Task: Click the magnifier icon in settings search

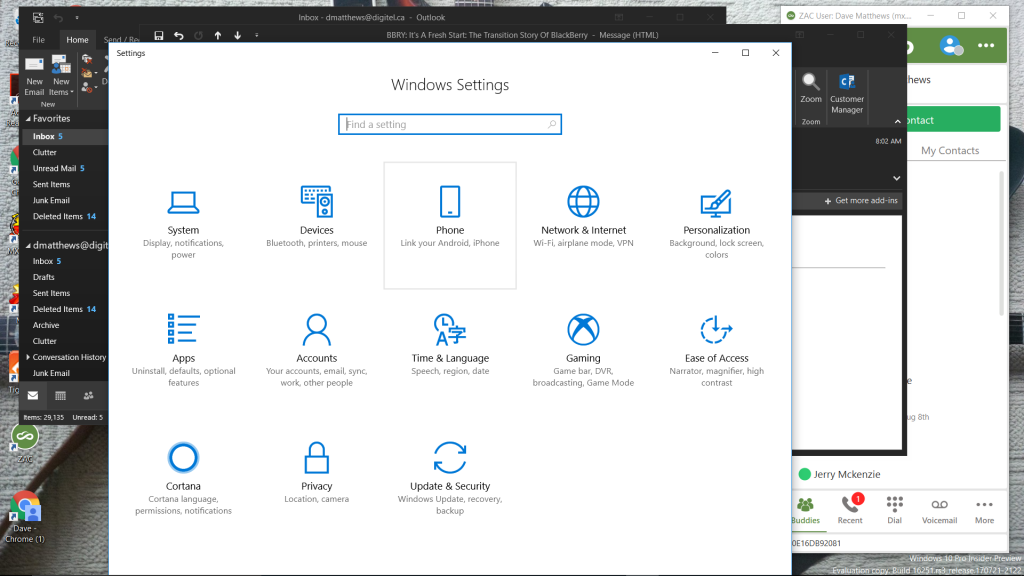Action: click(x=552, y=124)
